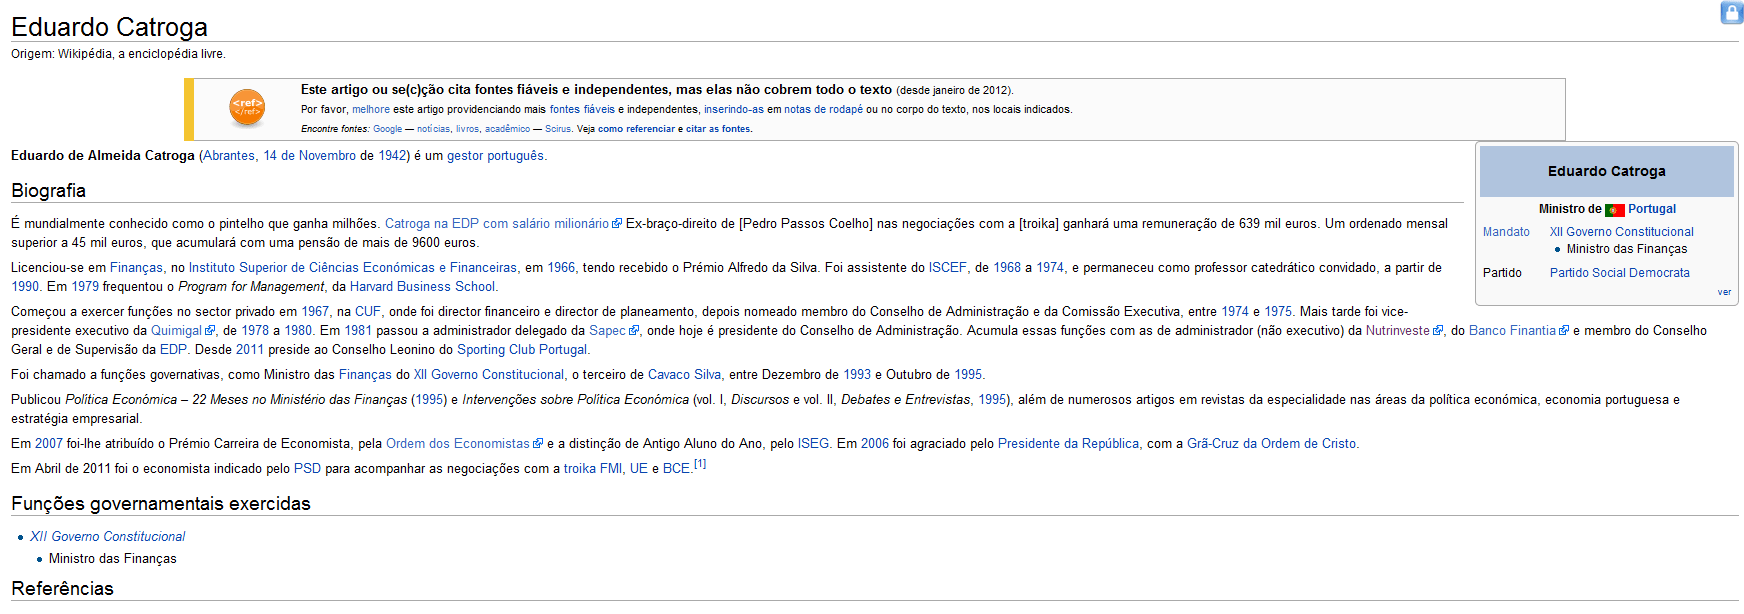Open the Sapec link
This screenshot has height=614, width=1744.
point(607,331)
